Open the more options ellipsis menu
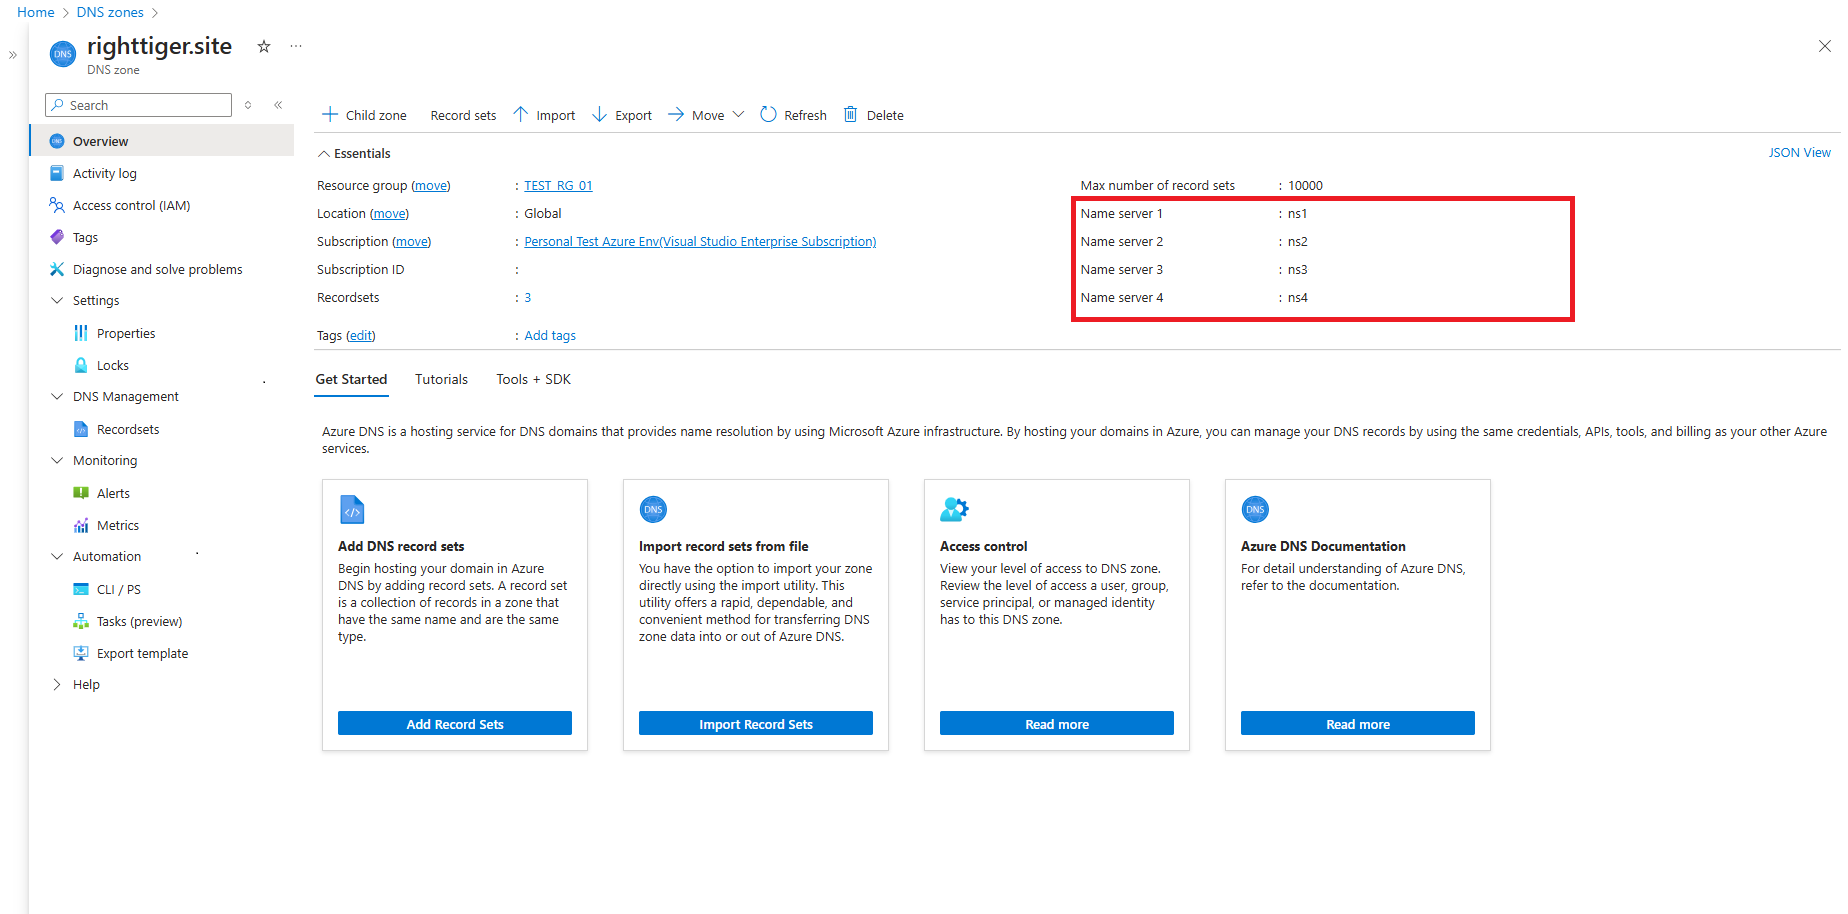 point(296,46)
